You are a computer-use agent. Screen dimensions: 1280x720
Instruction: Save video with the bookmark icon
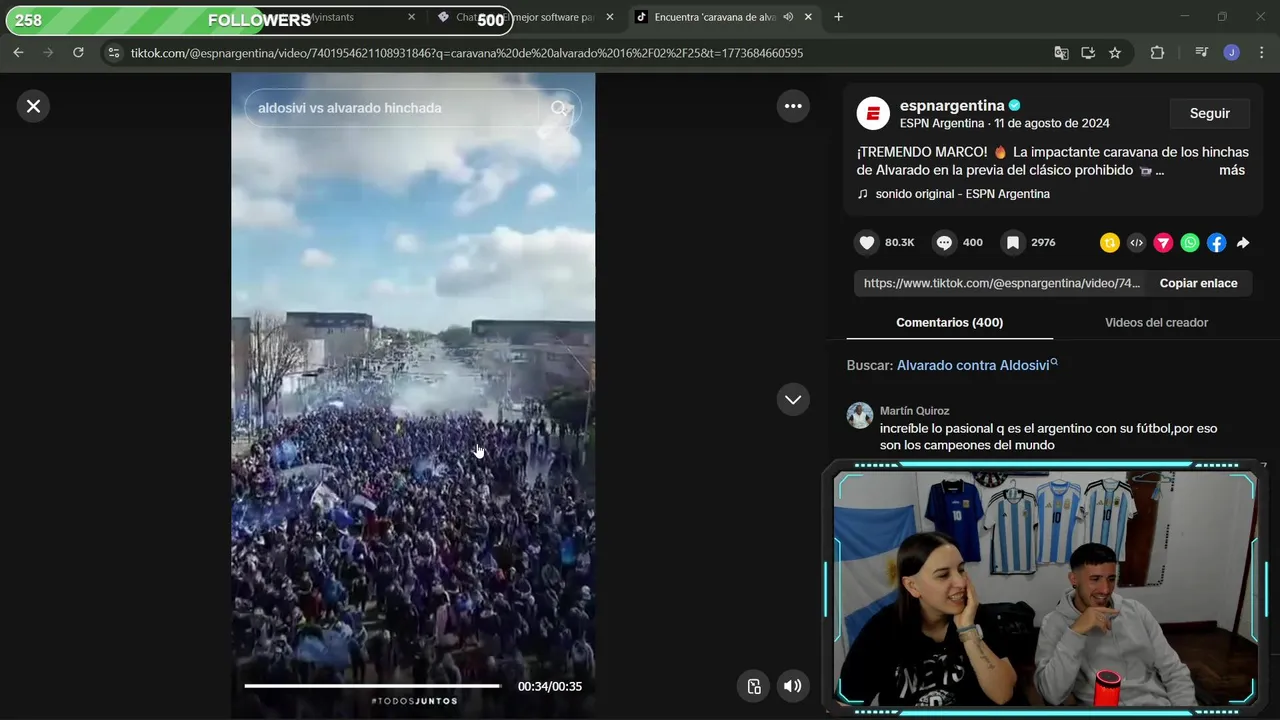[1013, 242]
